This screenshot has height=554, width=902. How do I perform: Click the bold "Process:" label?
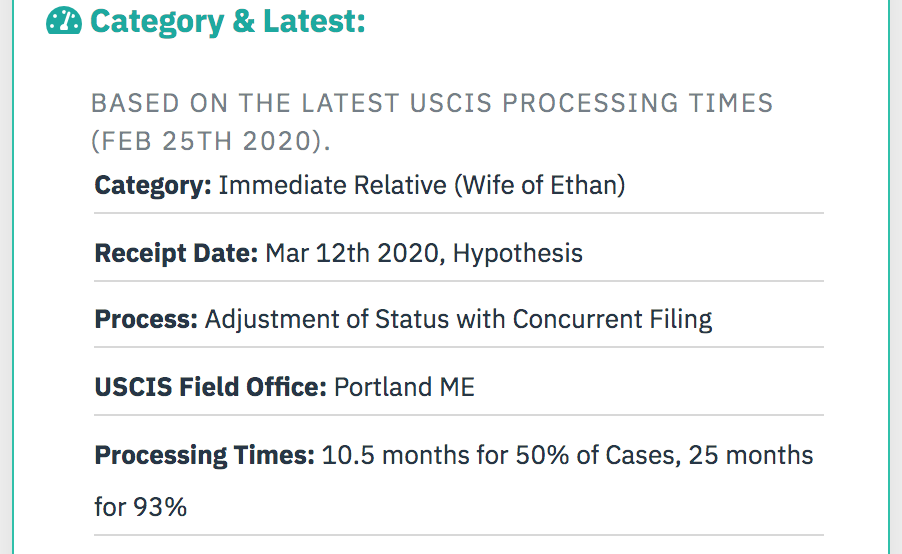pos(146,320)
